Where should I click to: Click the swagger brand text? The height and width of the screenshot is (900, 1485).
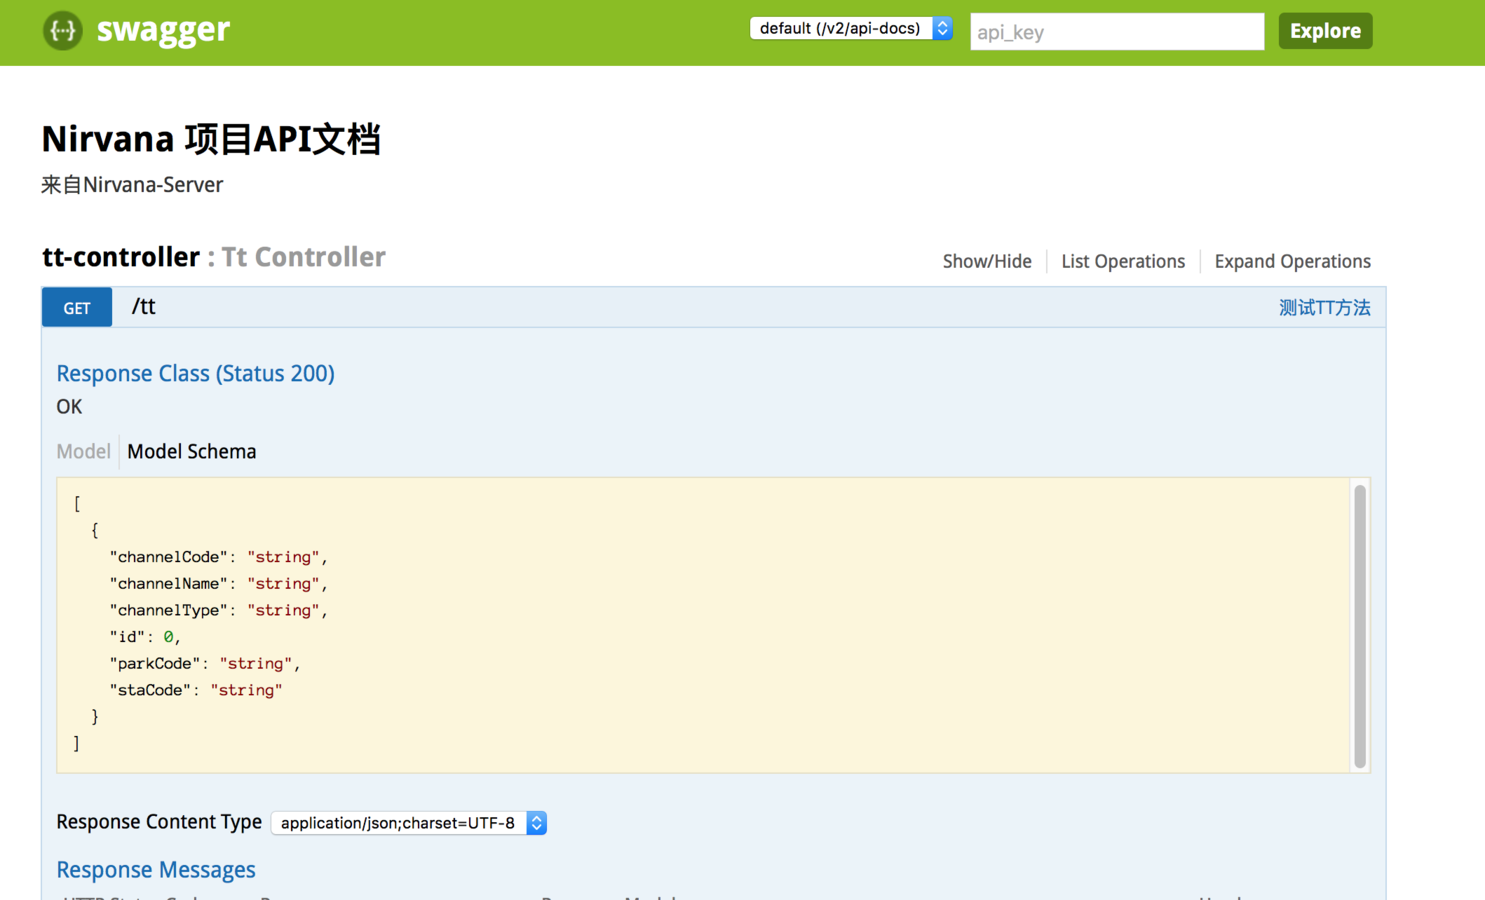tap(163, 30)
